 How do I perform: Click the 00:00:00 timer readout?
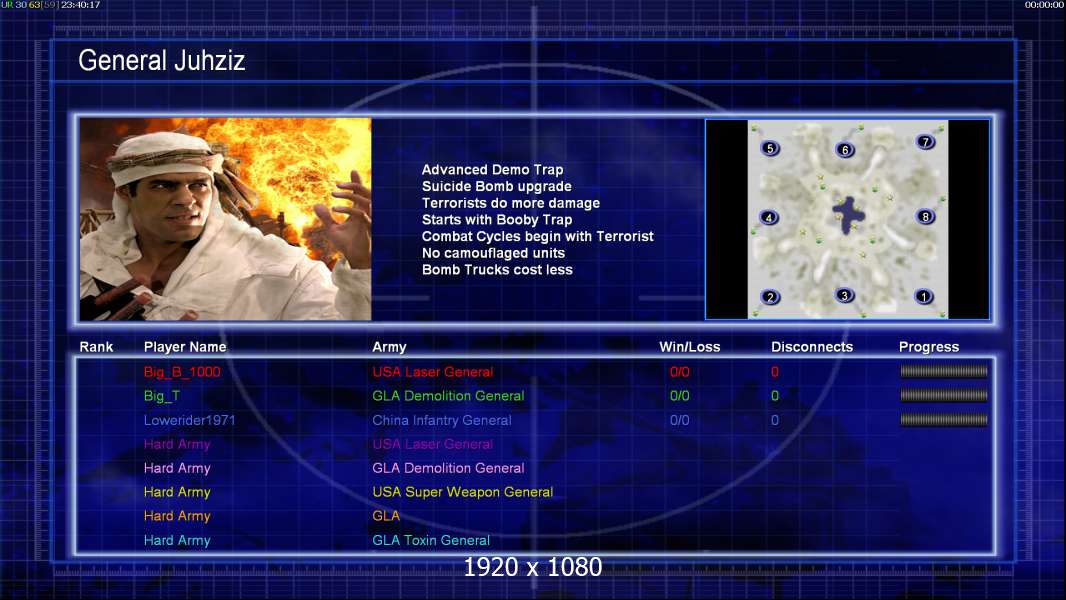1044,5
